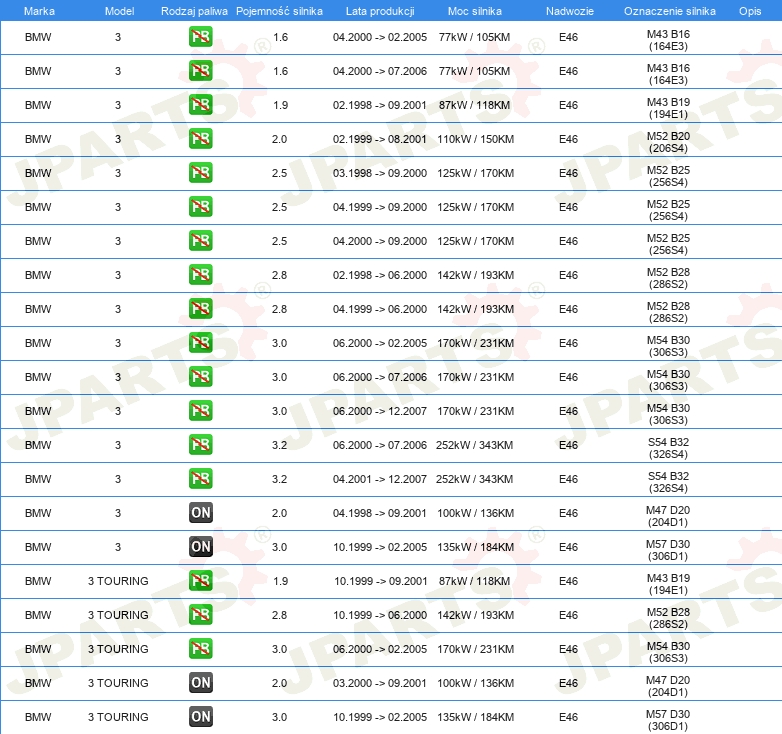782x734 pixels.
Task: Click the Marka column header
Action: click(39, 11)
